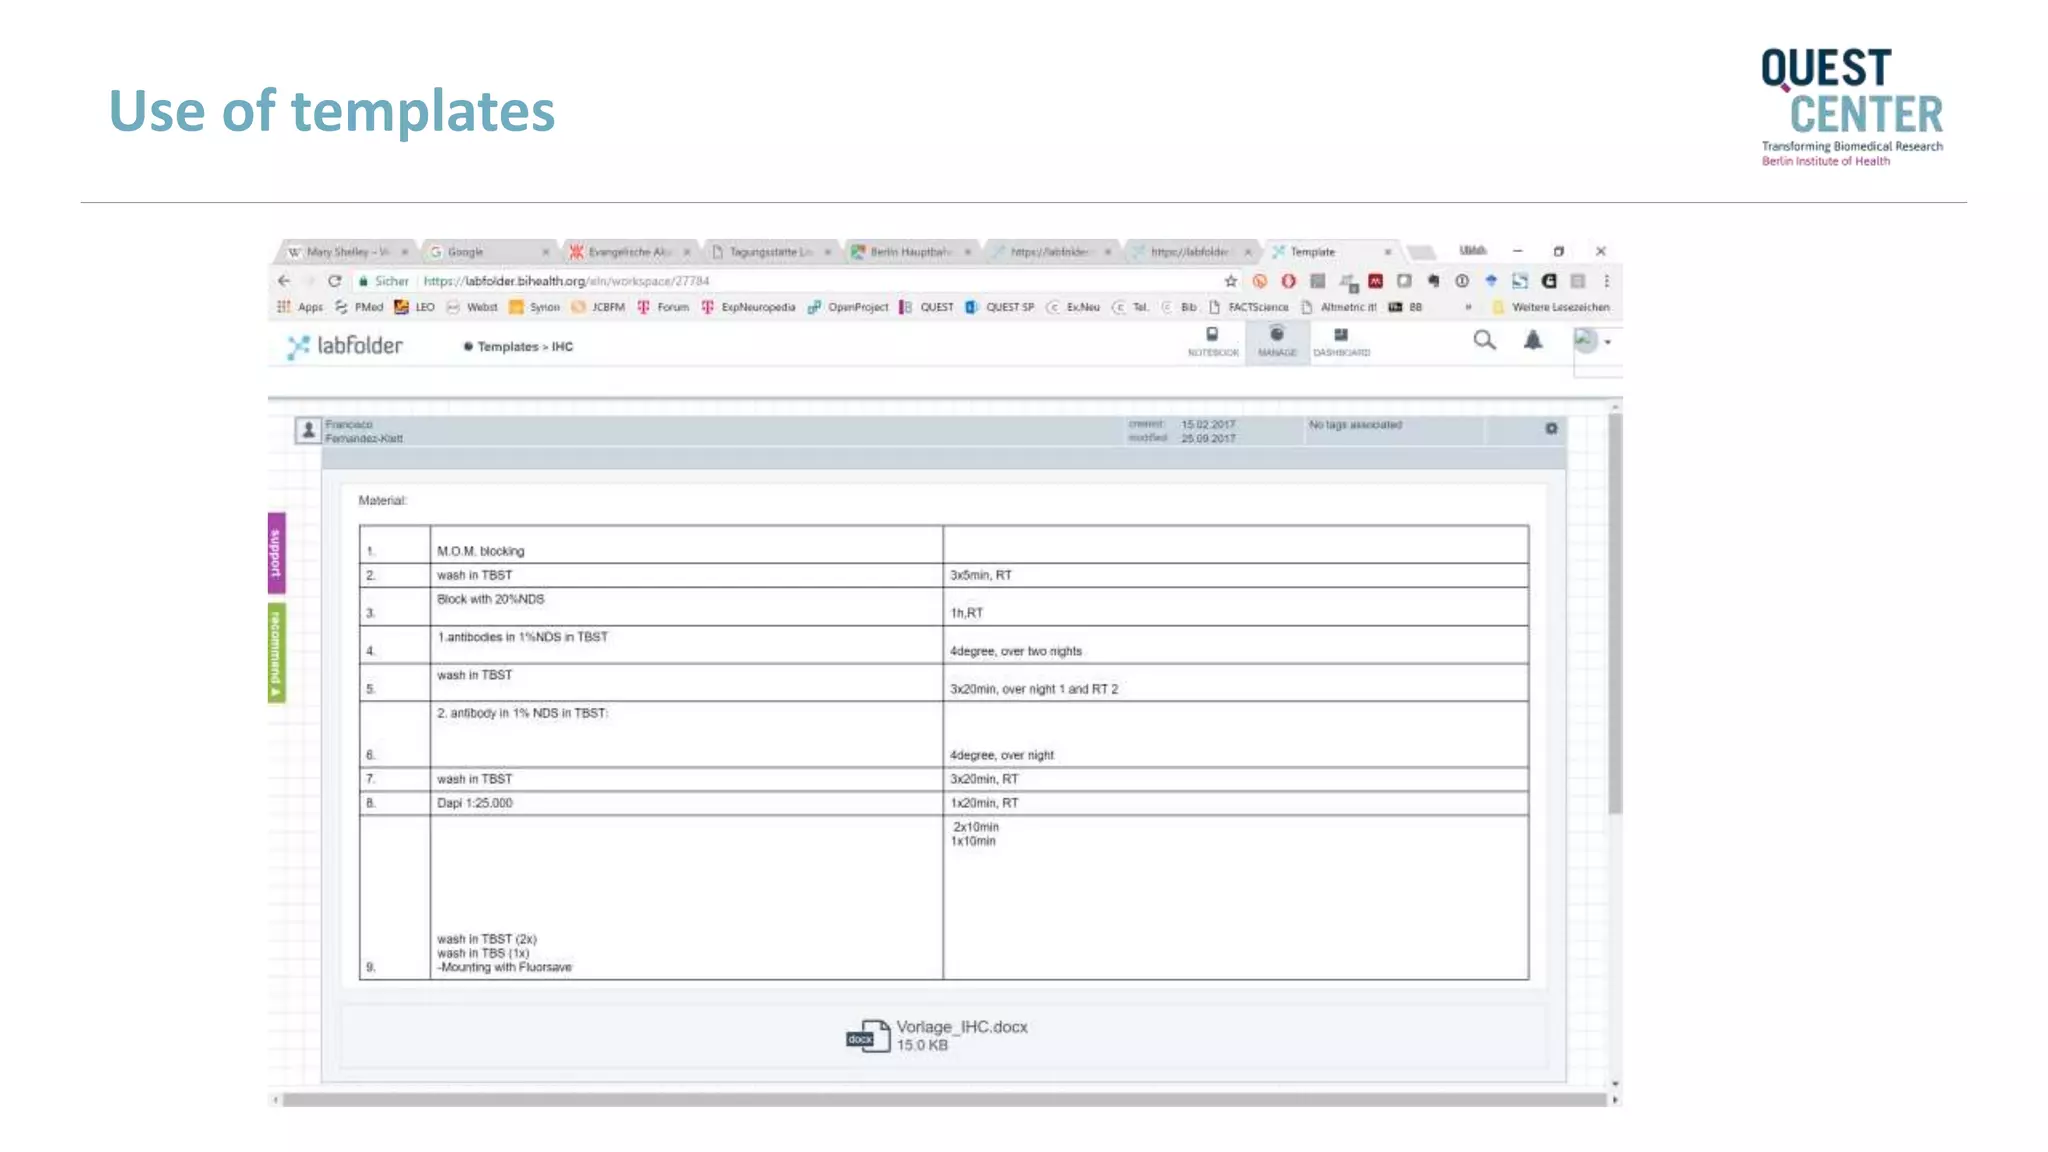Click the search magnifier icon

[x=1484, y=341]
